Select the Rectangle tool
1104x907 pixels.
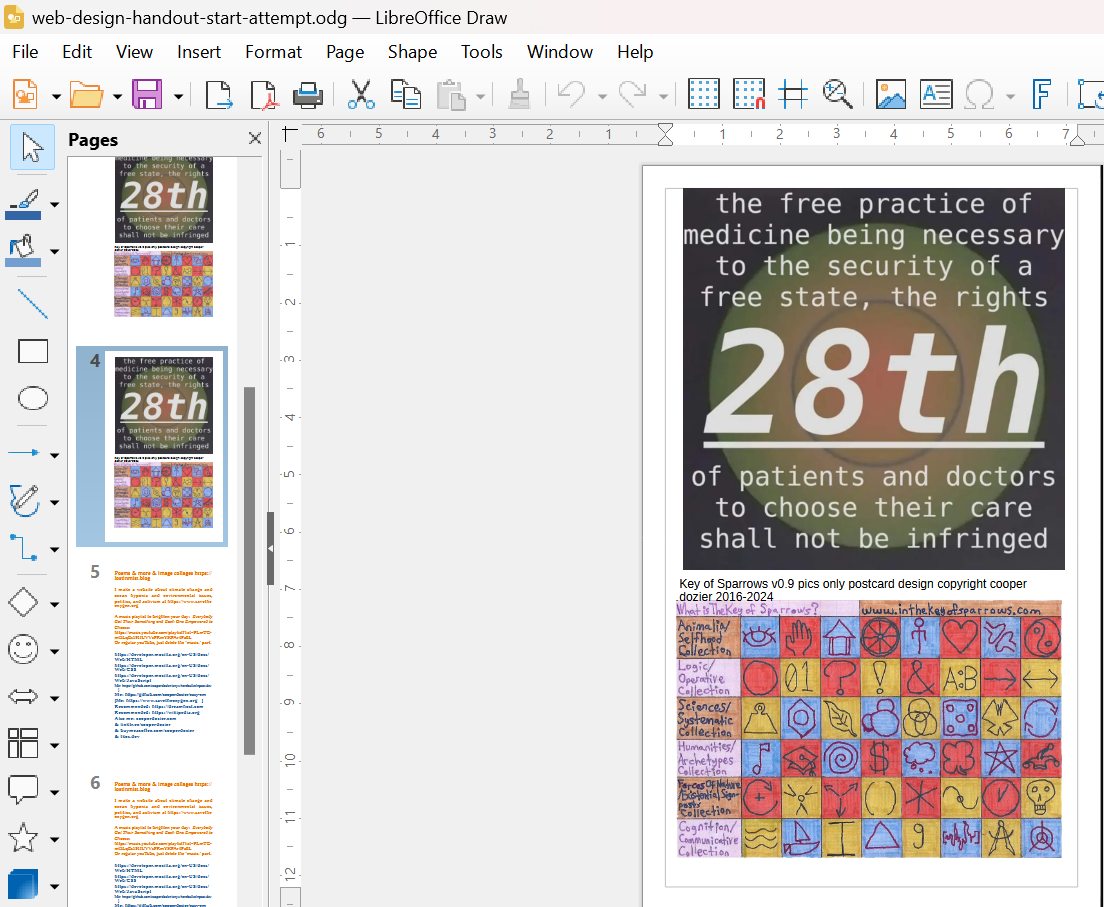(x=32, y=351)
